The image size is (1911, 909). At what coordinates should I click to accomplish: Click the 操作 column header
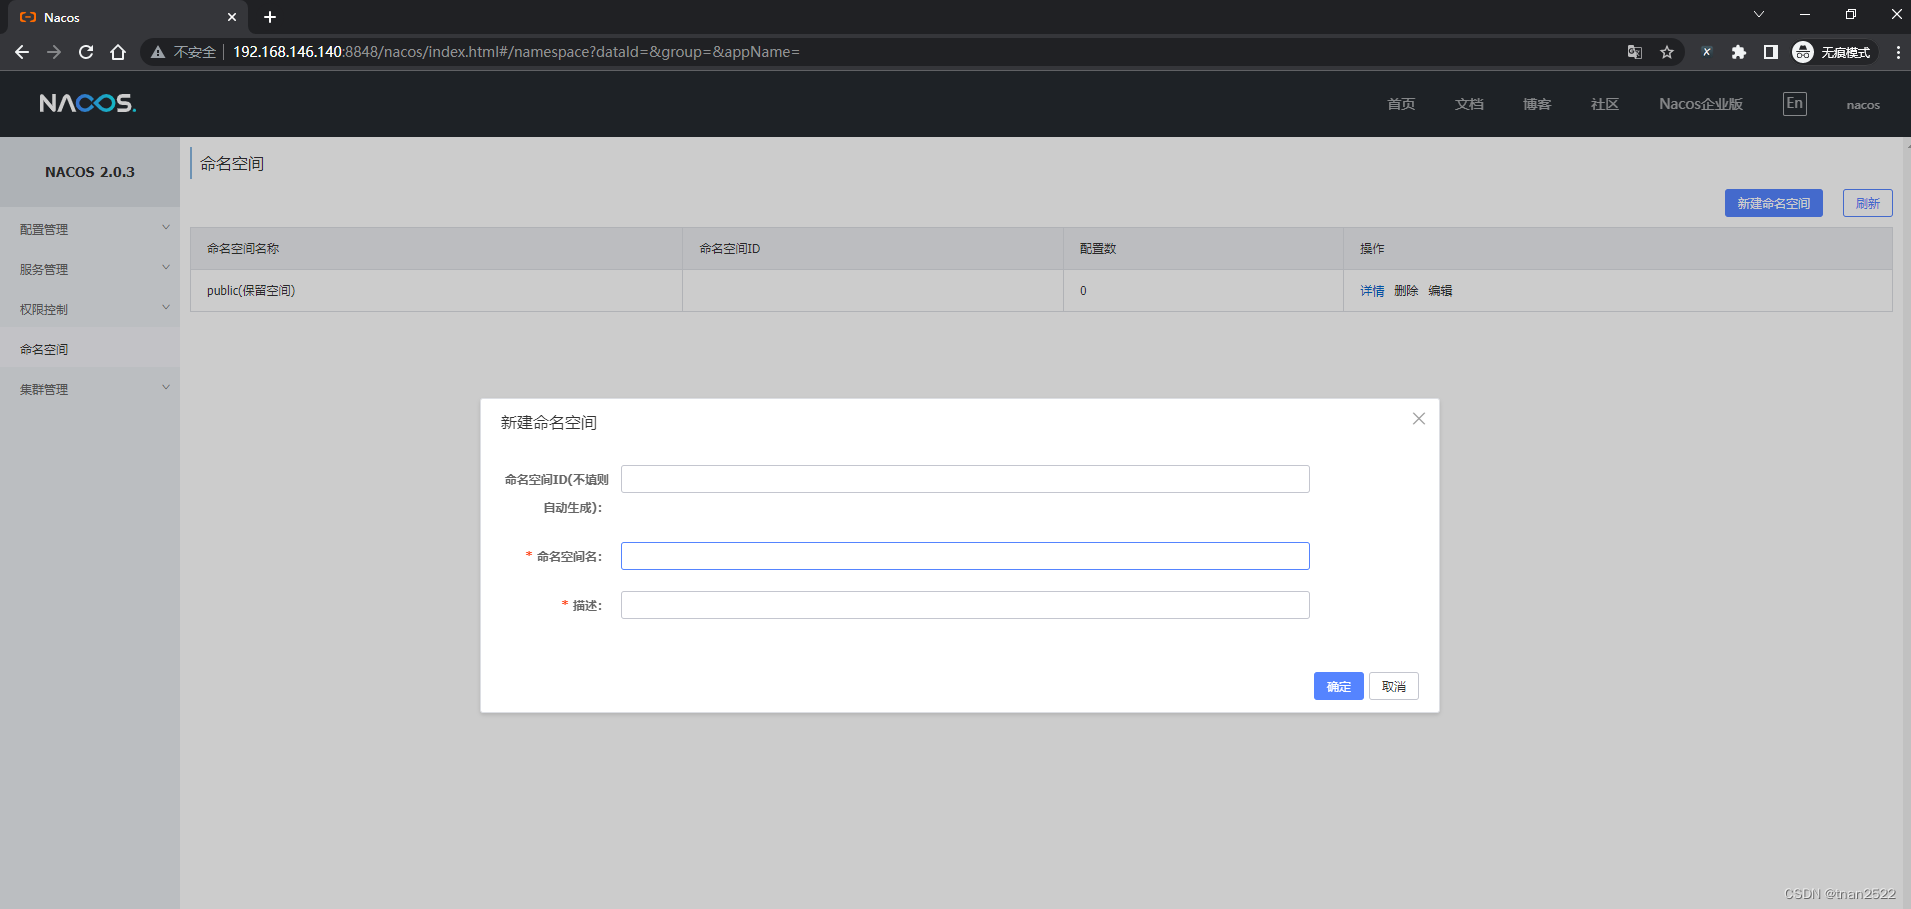(x=1618, y=249)
